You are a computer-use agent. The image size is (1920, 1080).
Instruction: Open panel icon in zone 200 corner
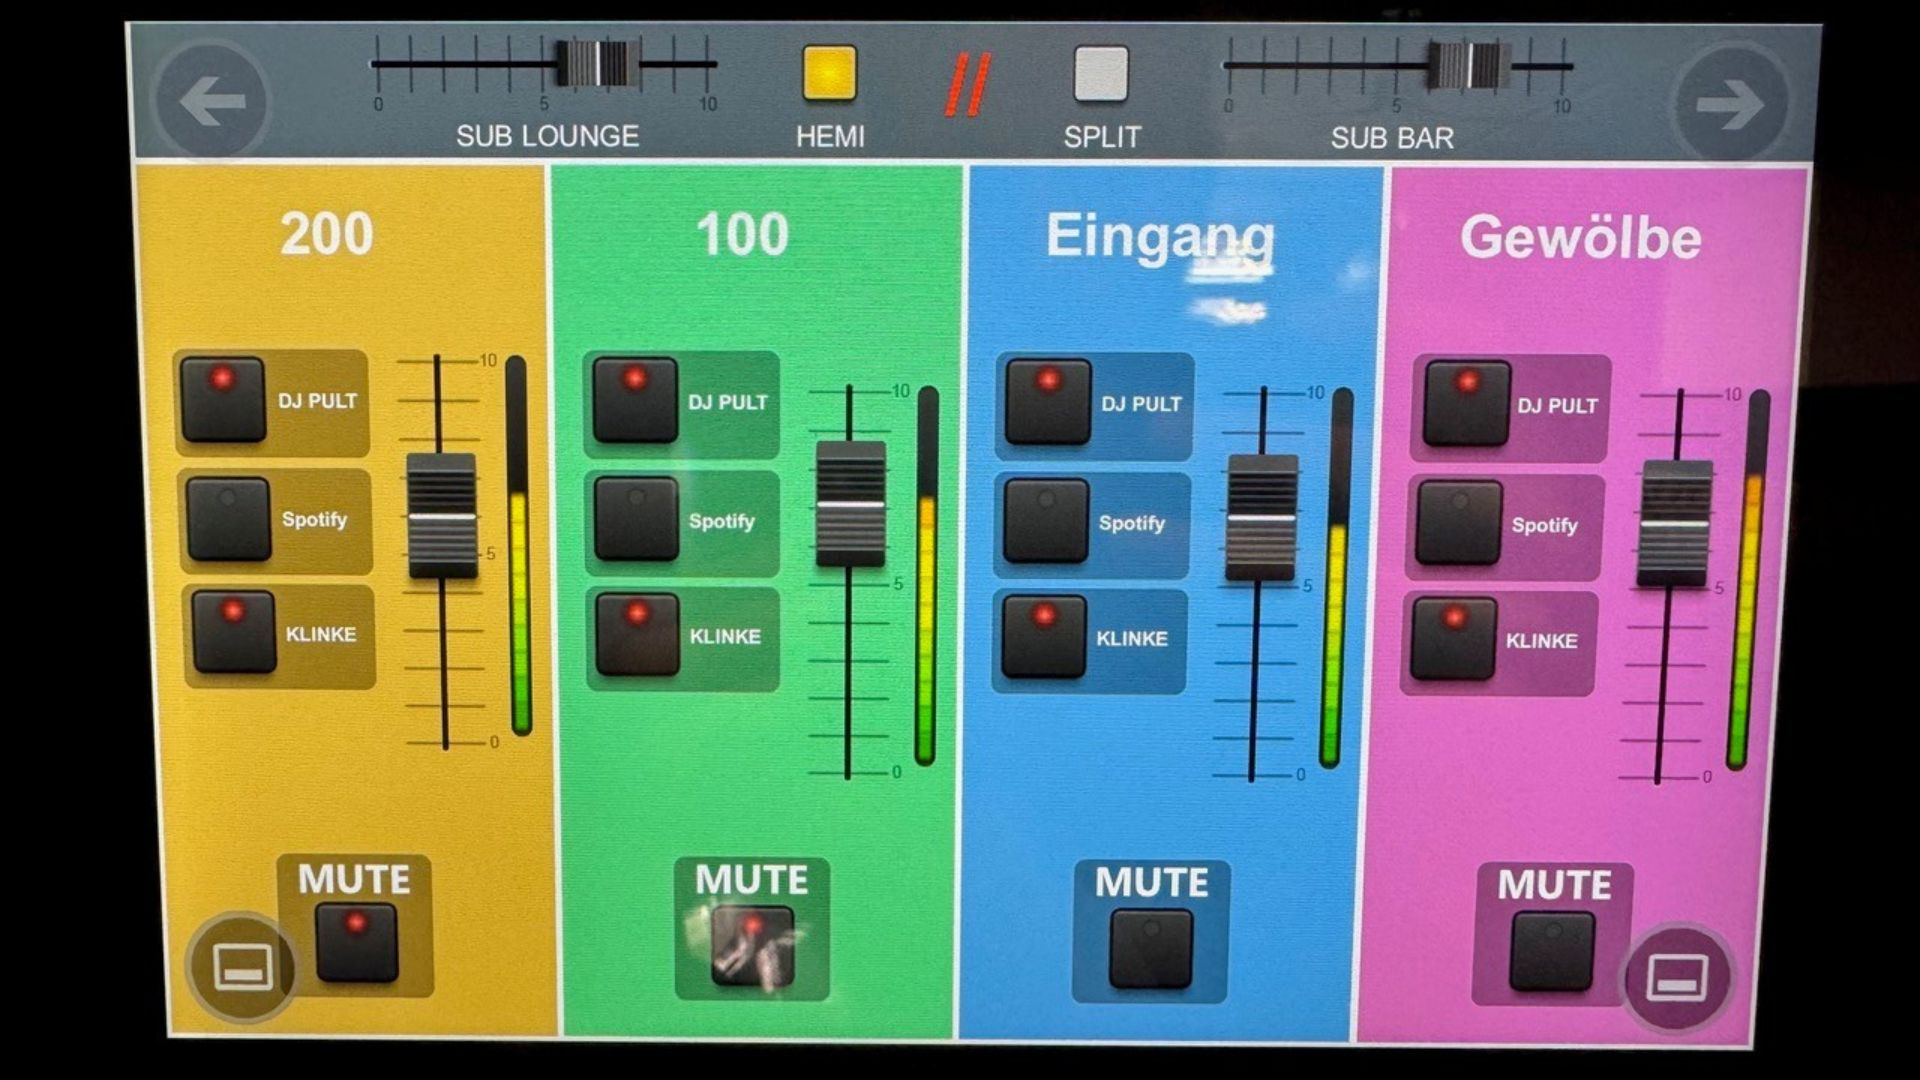click(242, 967)
